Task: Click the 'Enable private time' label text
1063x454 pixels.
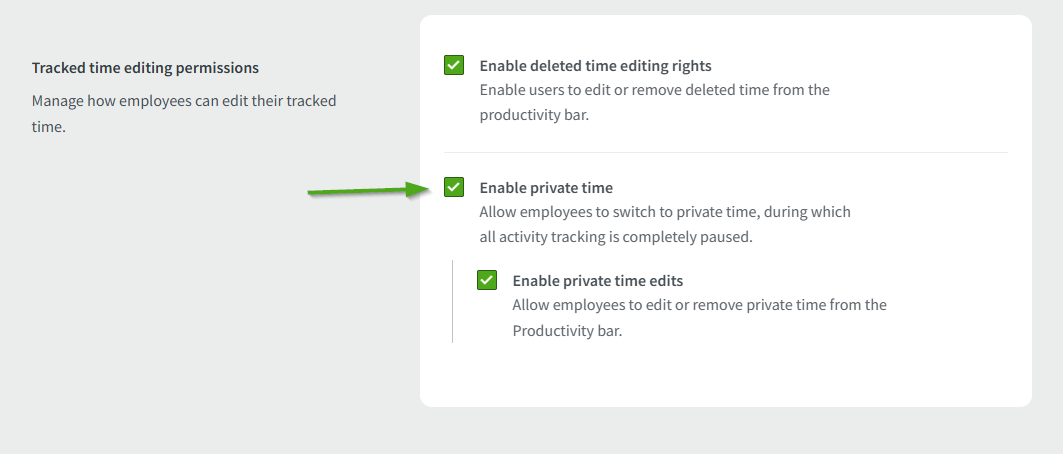Action: pos(546,188)
